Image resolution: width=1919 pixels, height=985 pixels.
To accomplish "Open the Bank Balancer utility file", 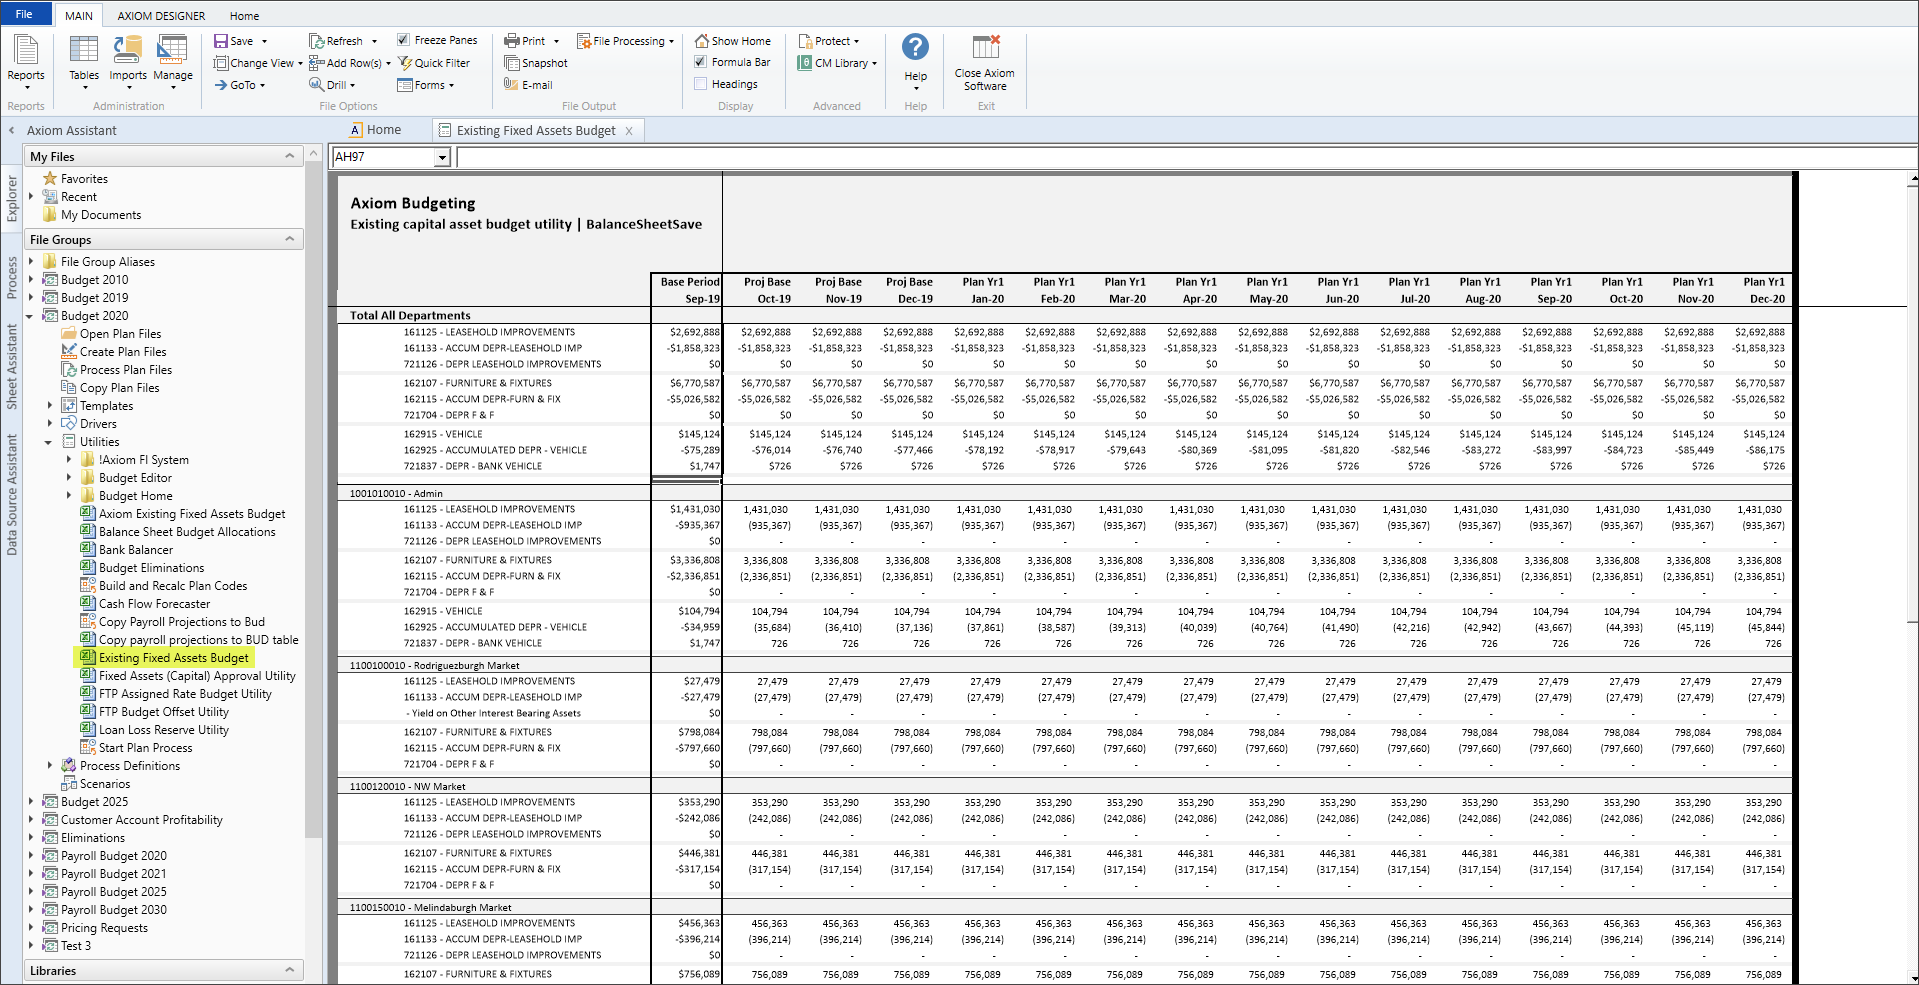I will click(126, 550).
